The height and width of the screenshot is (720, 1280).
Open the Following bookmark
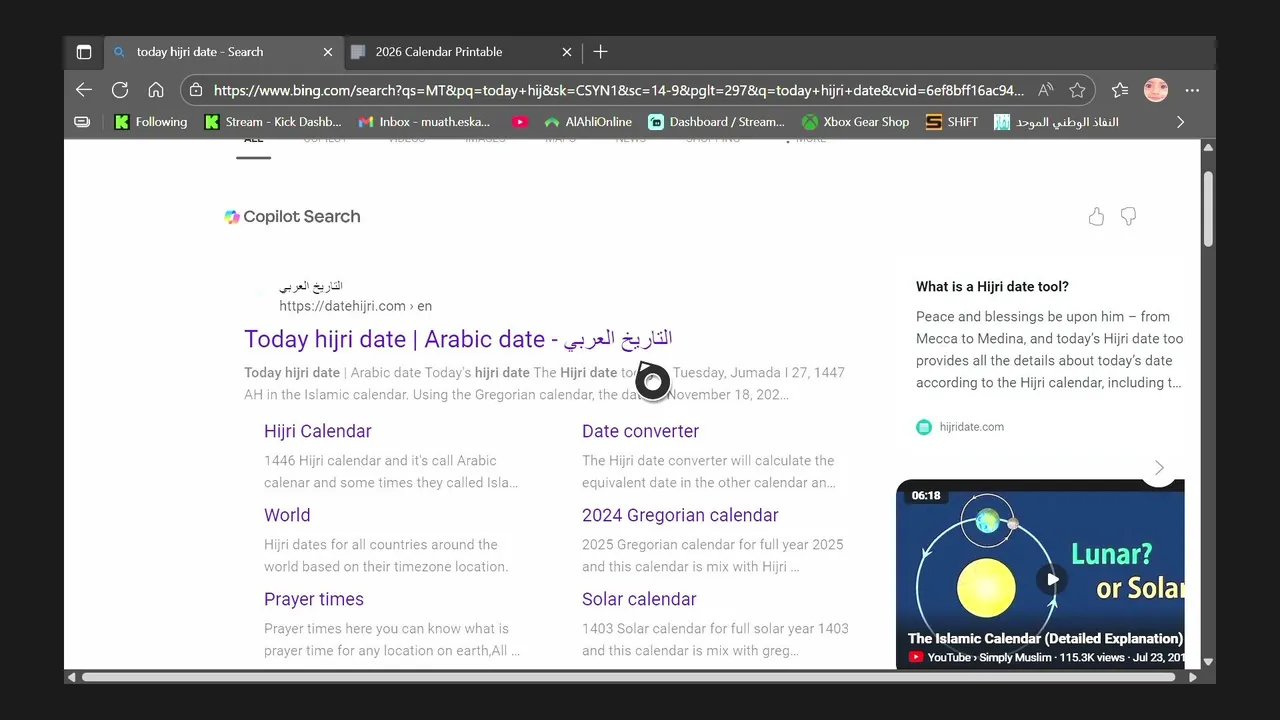click(x=151, y=122)
